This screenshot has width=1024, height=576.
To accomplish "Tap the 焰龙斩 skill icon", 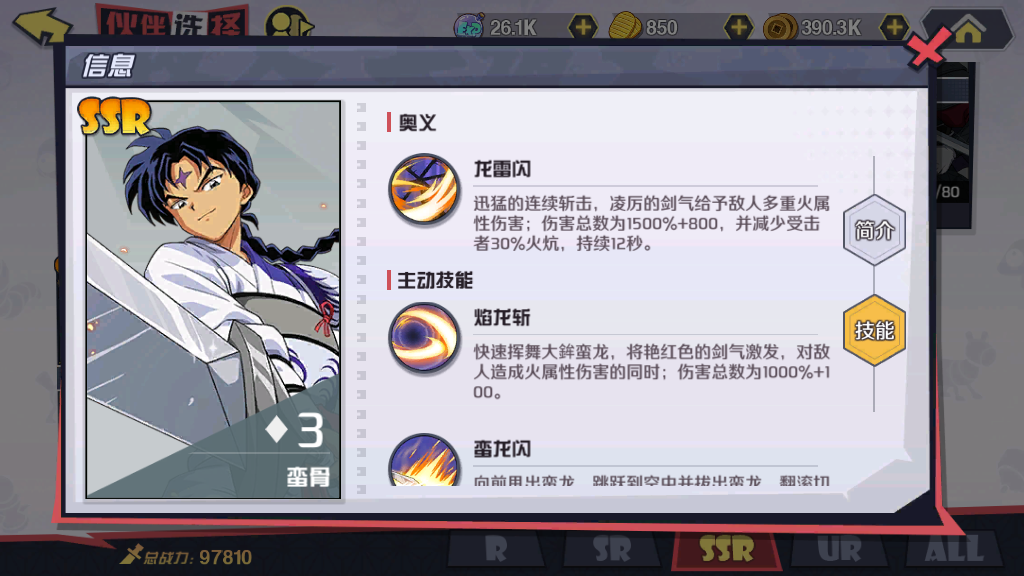I will (x=424, y=338).
